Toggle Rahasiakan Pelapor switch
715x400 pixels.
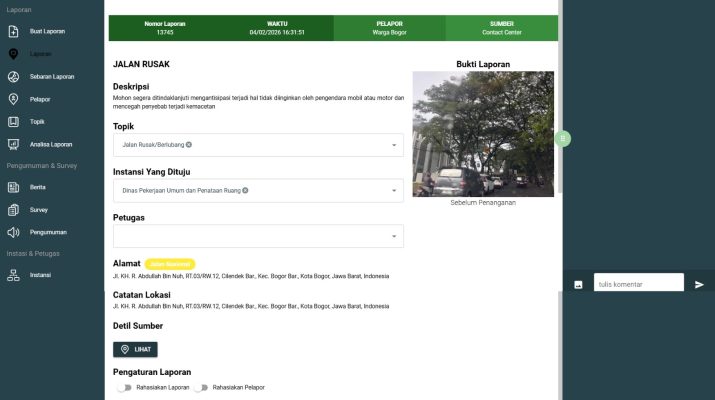click(x=201, y=387)
